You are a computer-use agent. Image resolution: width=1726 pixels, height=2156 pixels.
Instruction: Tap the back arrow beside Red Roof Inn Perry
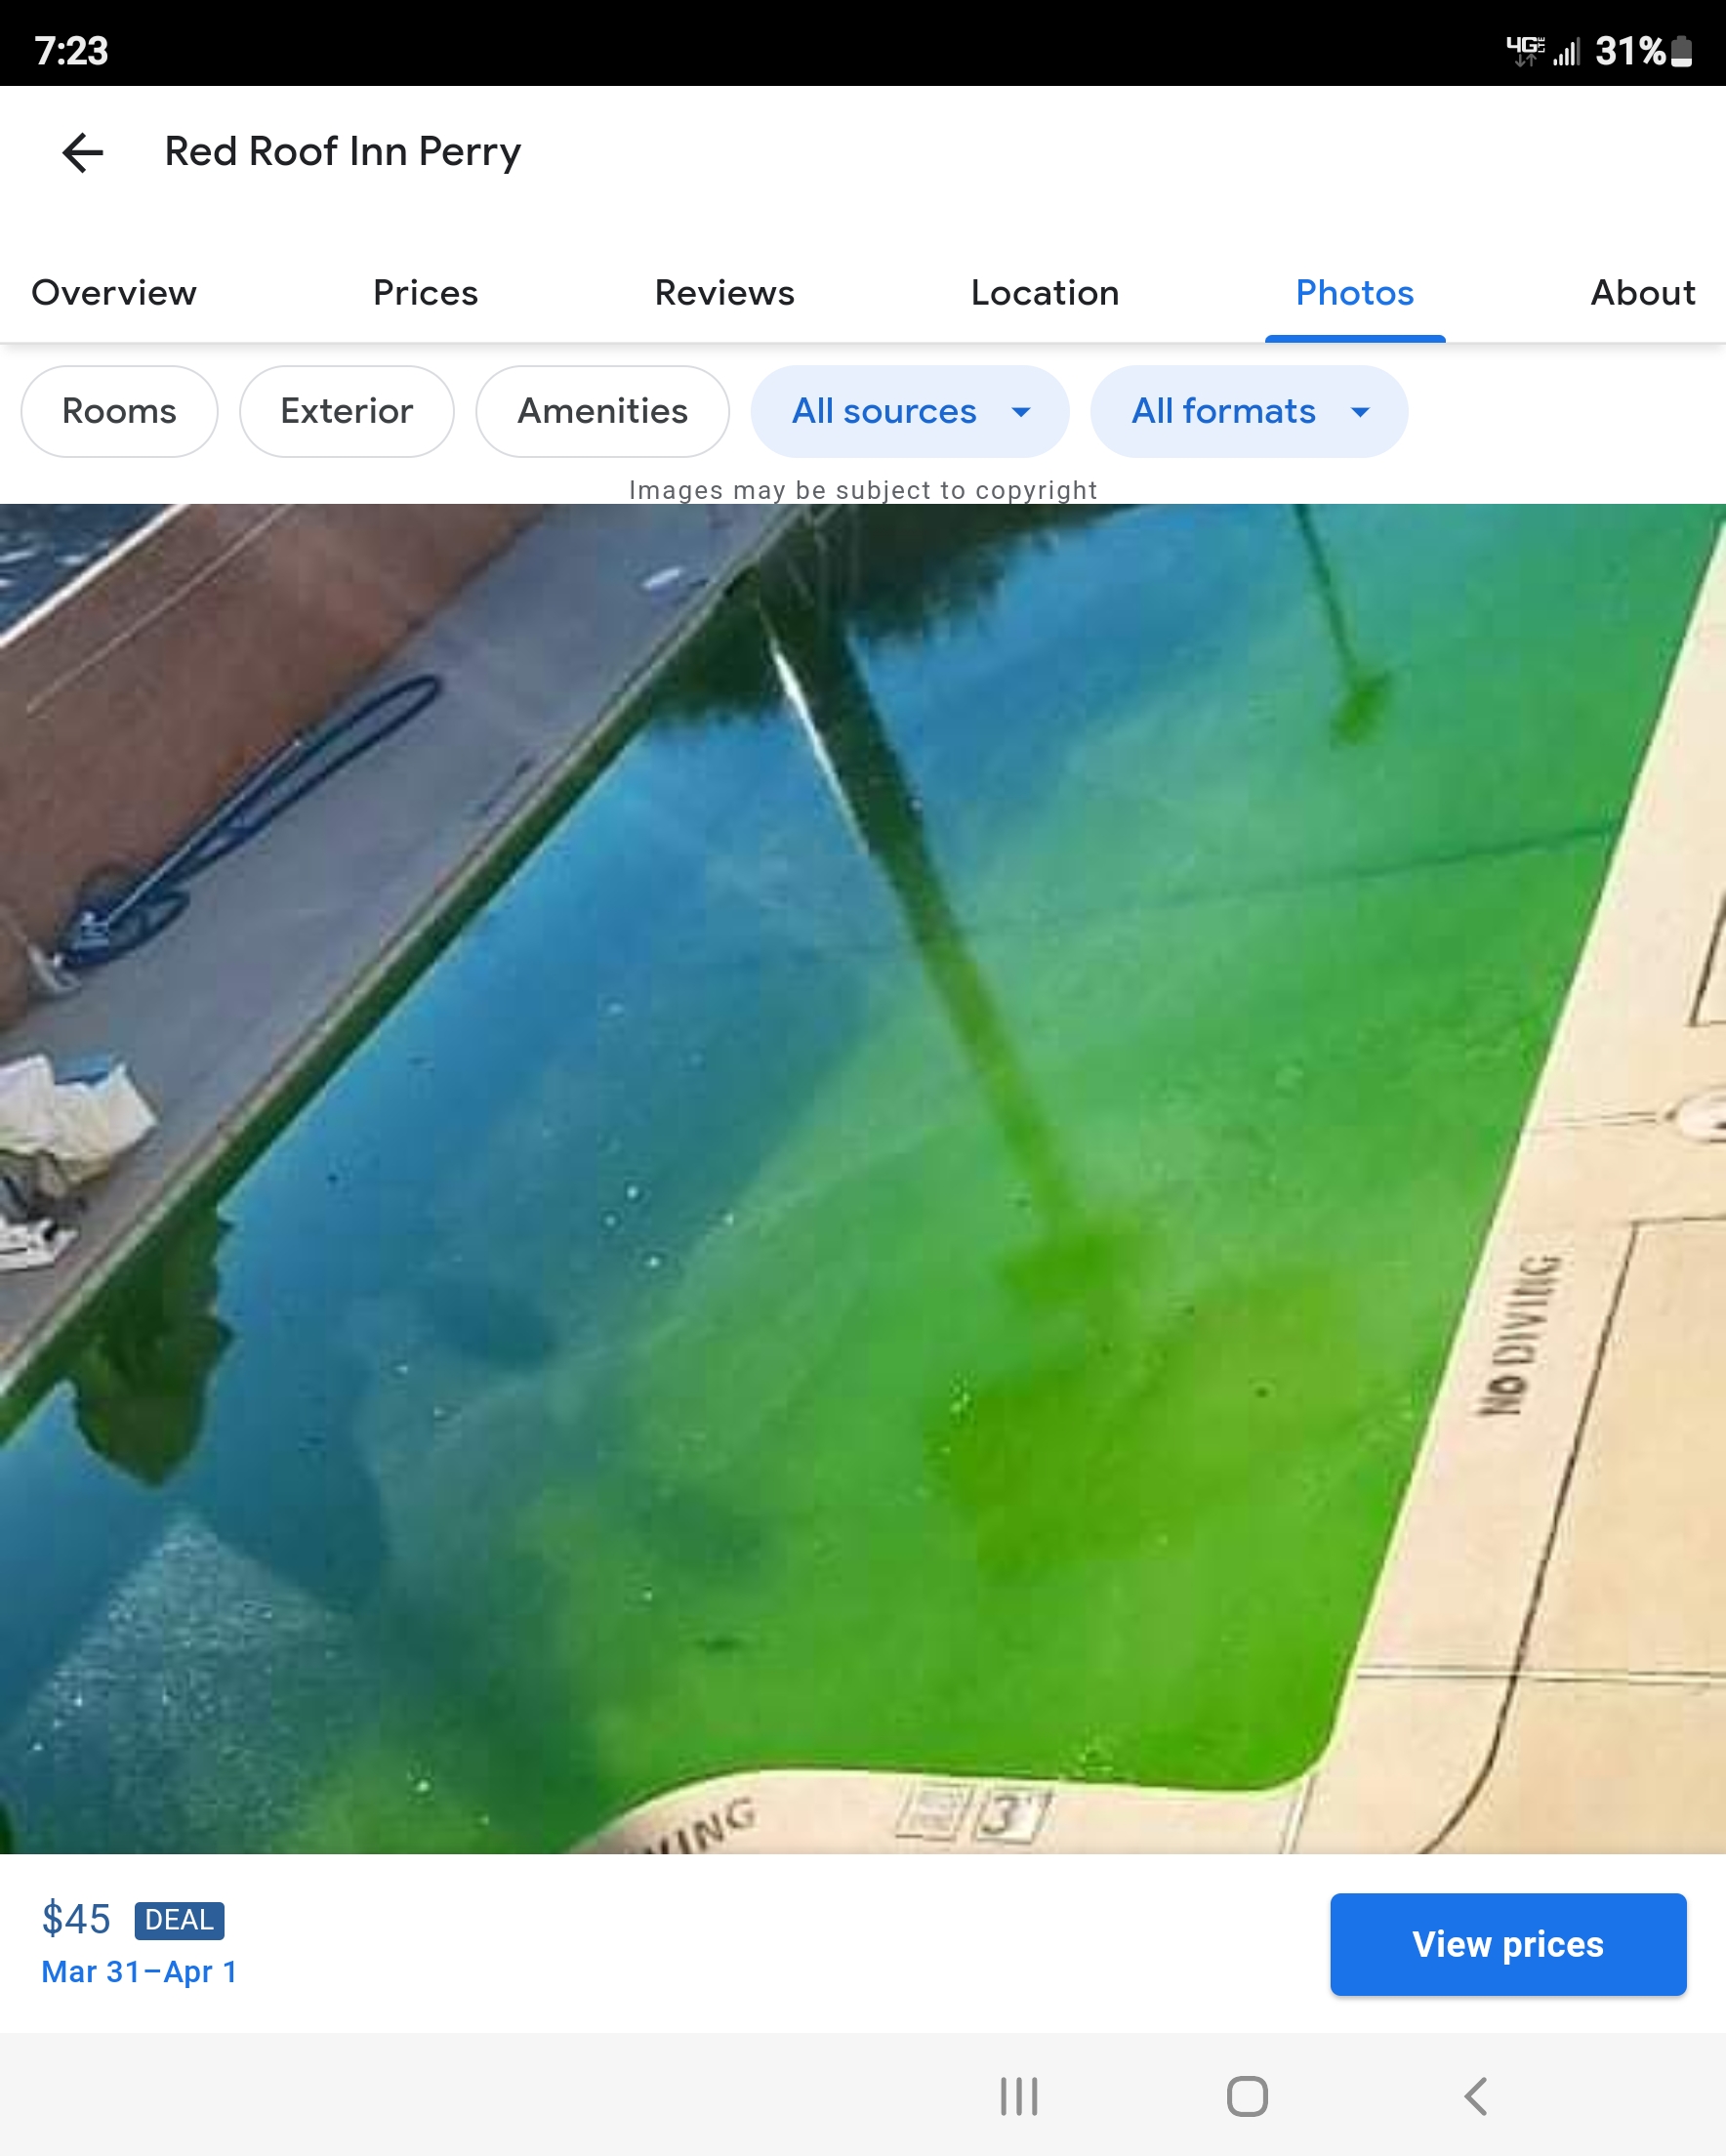(x=82, y=152)
